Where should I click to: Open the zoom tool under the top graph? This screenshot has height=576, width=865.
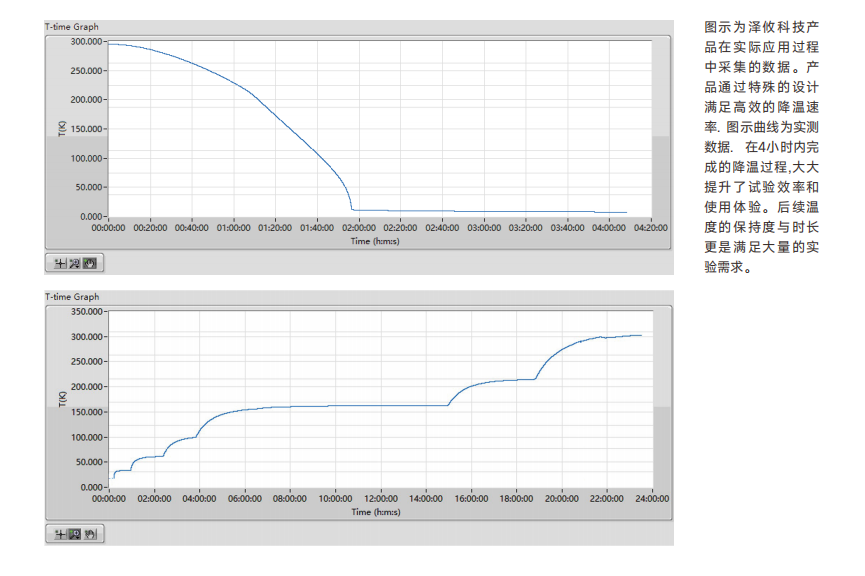click(x=74, y=263)
